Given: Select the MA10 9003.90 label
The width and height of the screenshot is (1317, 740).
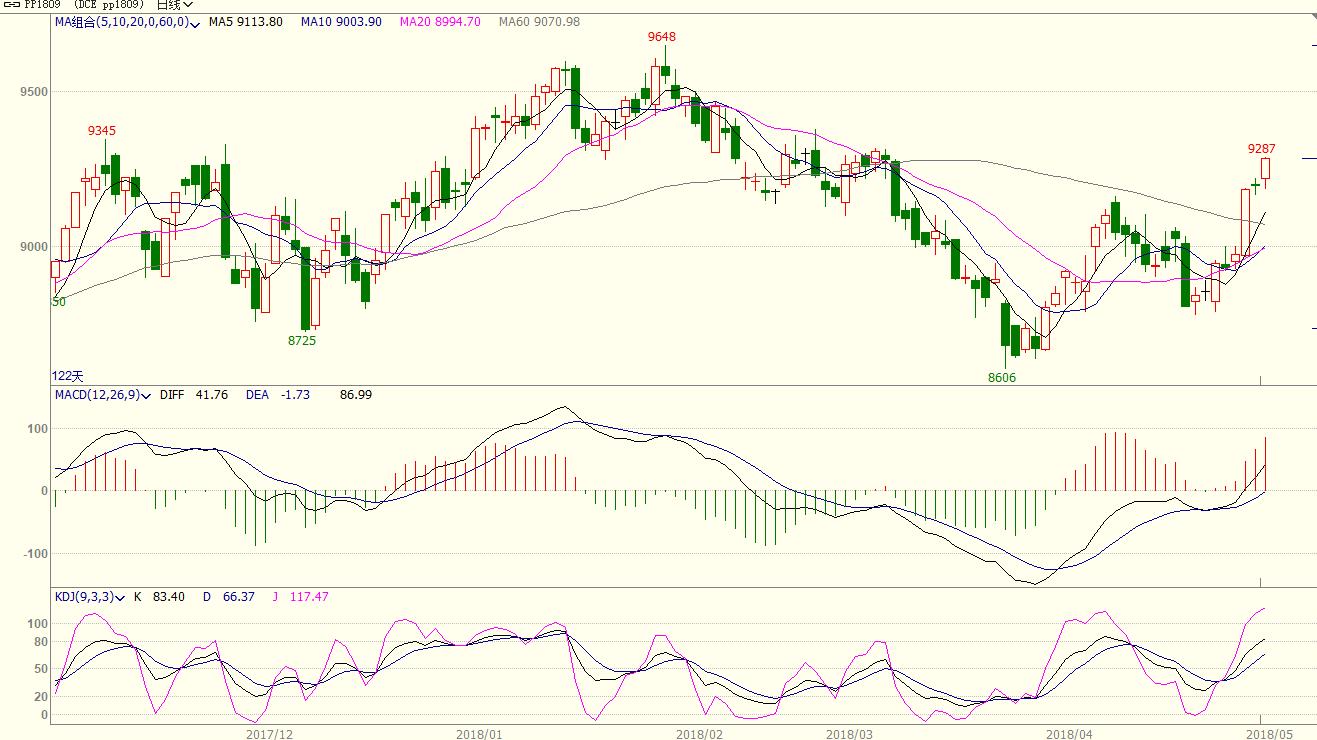Looking at the screenshot, I should coord(341,22).
